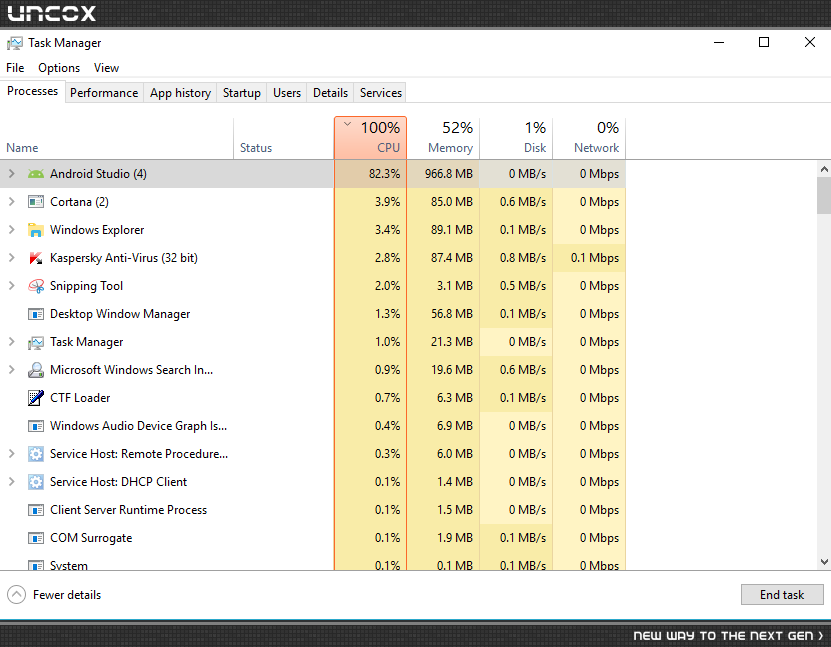Sort by the Name column header
Viewport: 831px width, 647px height.
point(117,138)
